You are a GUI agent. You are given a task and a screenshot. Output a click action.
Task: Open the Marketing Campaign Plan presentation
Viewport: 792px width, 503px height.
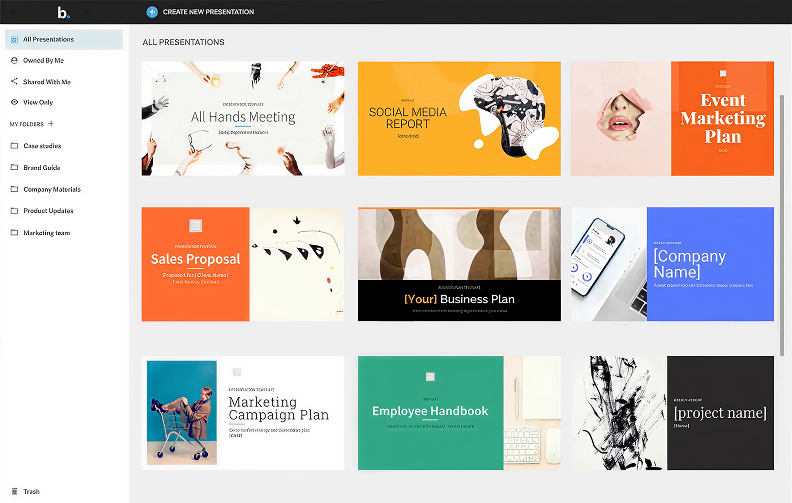[243, 413]
